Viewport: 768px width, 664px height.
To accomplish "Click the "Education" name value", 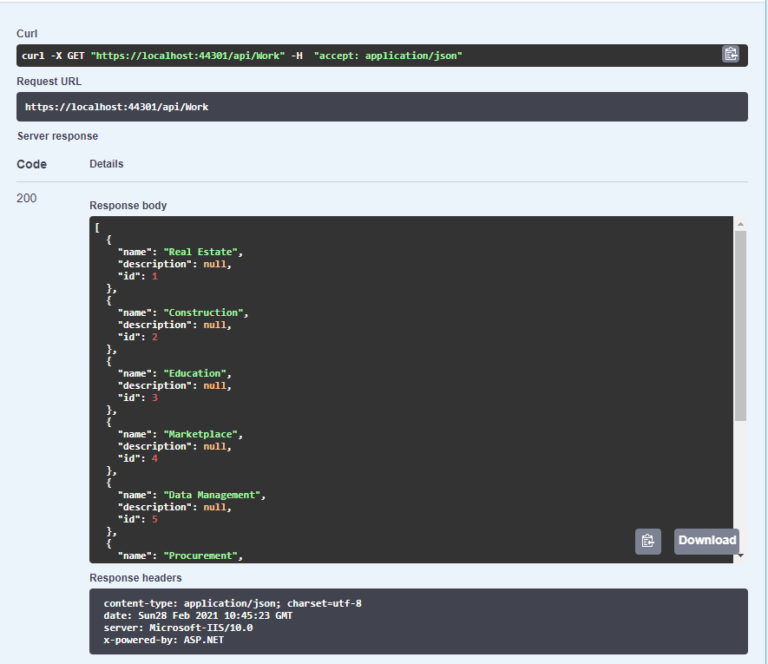I will coord(195,373).
